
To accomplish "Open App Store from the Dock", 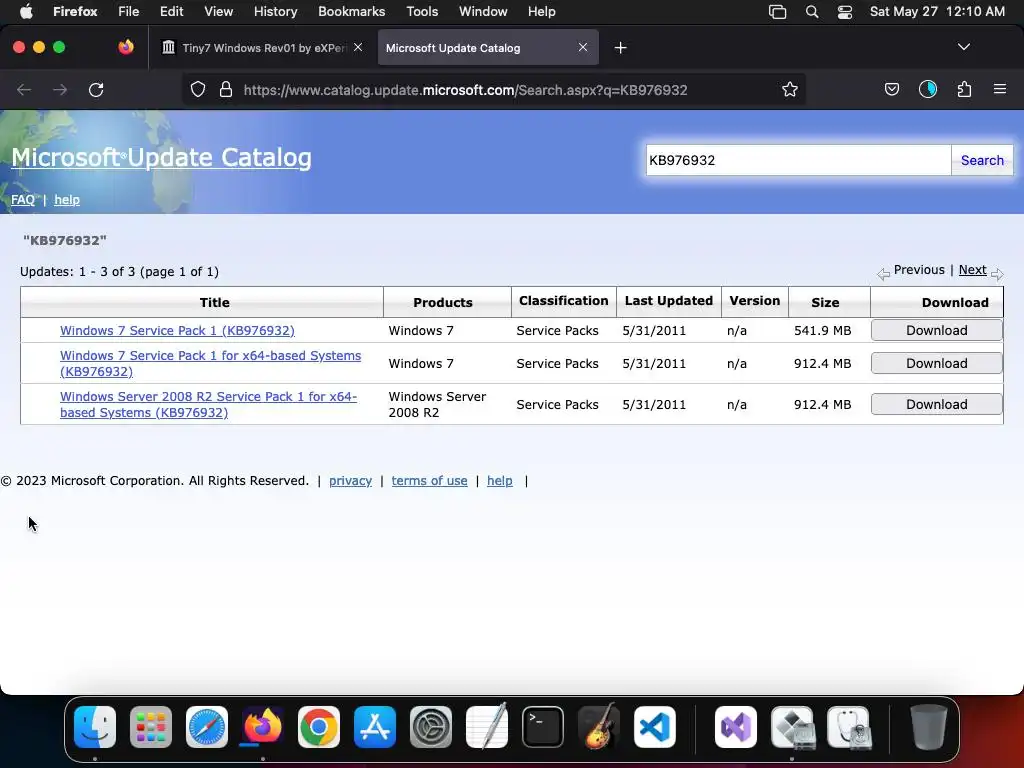I will click(375, 727).
